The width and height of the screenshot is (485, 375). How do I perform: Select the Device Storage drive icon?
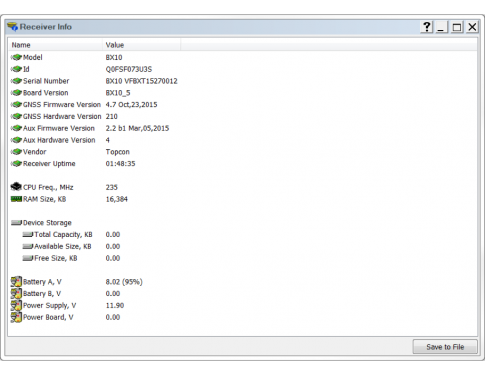click(16, 223)
